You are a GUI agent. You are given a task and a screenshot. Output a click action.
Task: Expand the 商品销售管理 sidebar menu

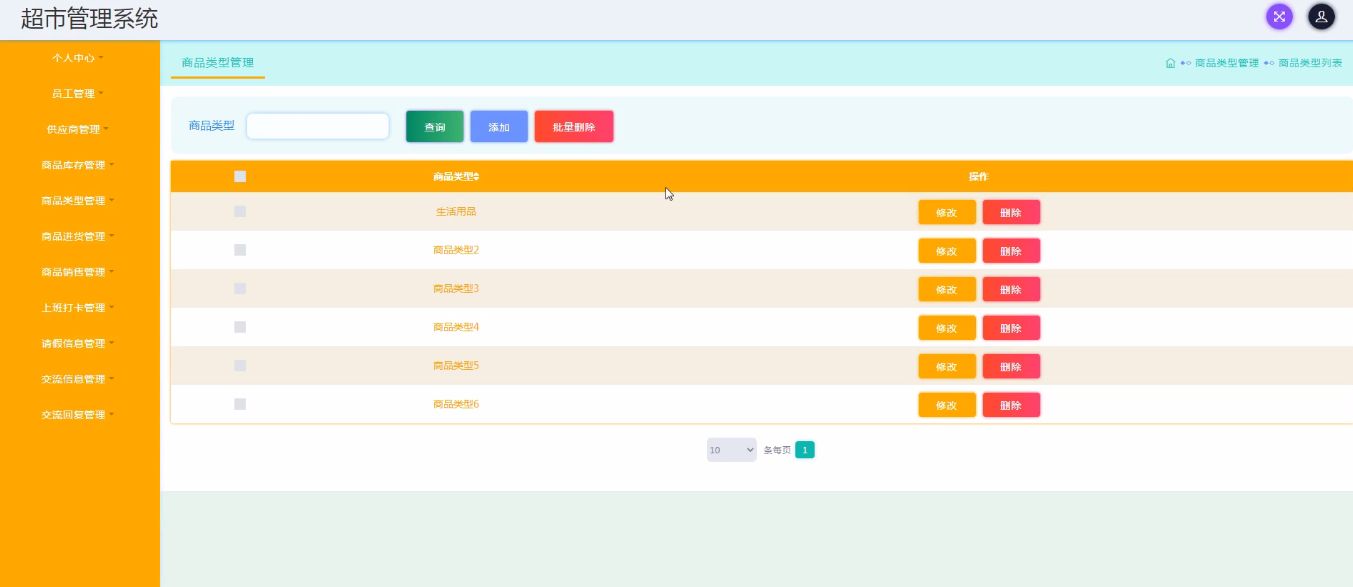pyautogui.click(x=78, y=272)
